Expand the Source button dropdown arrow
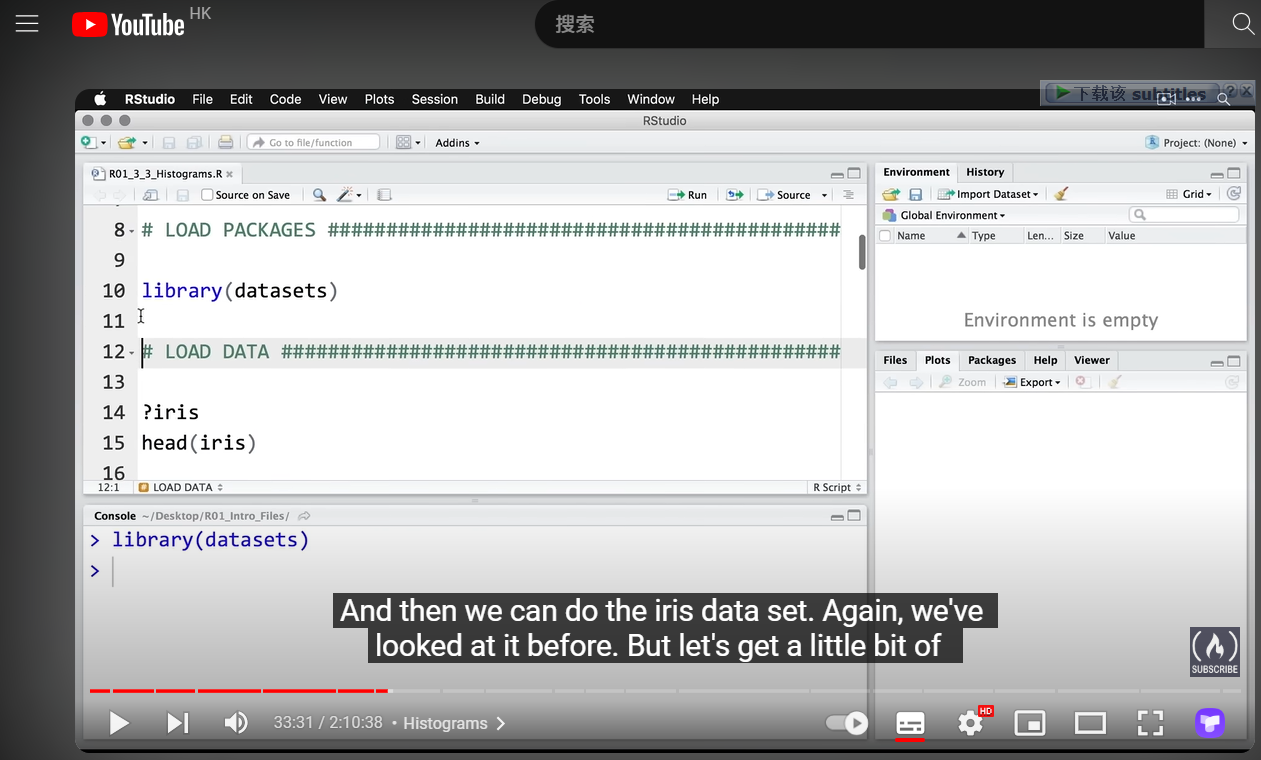1261x760 pixels. pos(825,195)
